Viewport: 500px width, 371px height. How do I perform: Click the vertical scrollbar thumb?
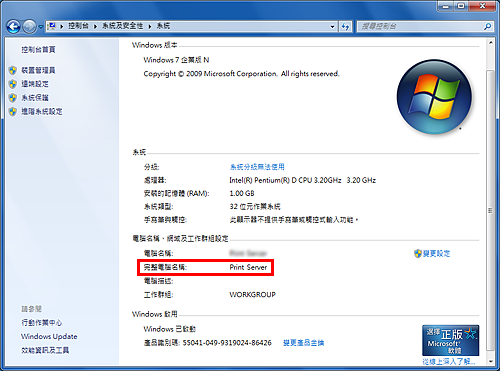490,210
